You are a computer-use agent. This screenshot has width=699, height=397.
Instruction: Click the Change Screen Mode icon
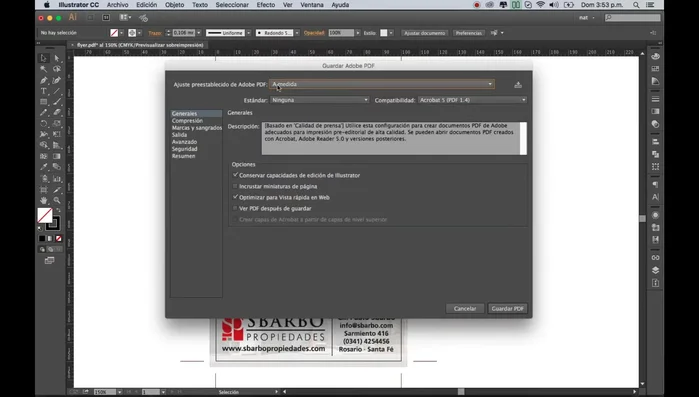click(49, 261)
